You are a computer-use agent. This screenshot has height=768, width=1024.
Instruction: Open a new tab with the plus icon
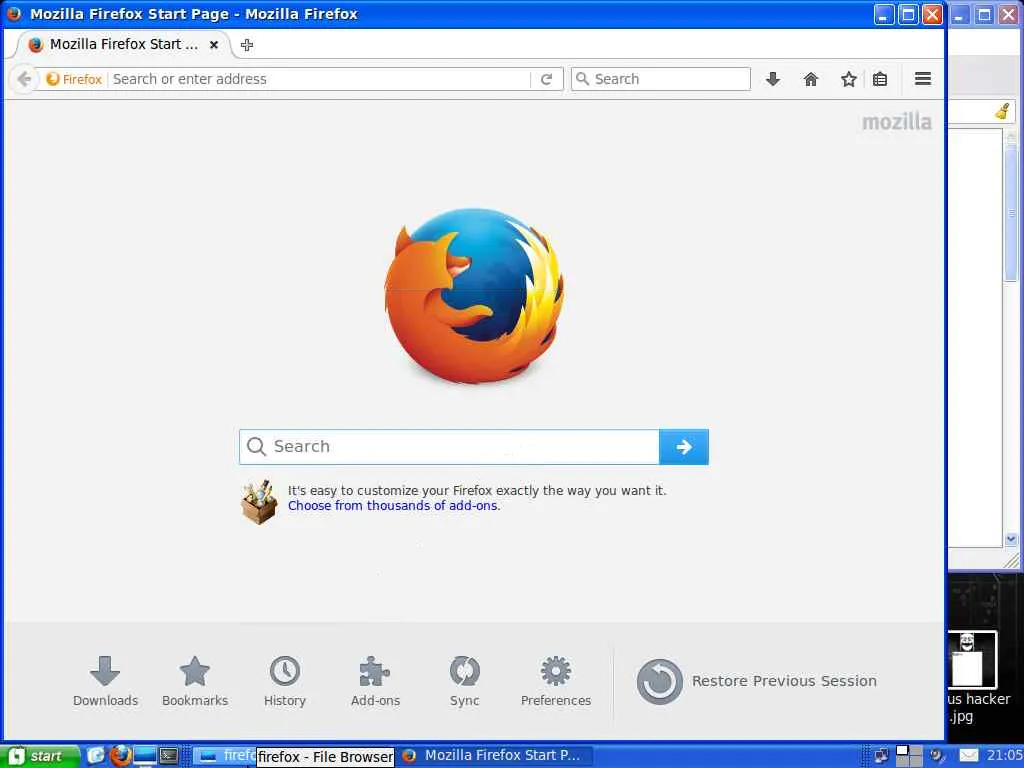pos(247,45)
